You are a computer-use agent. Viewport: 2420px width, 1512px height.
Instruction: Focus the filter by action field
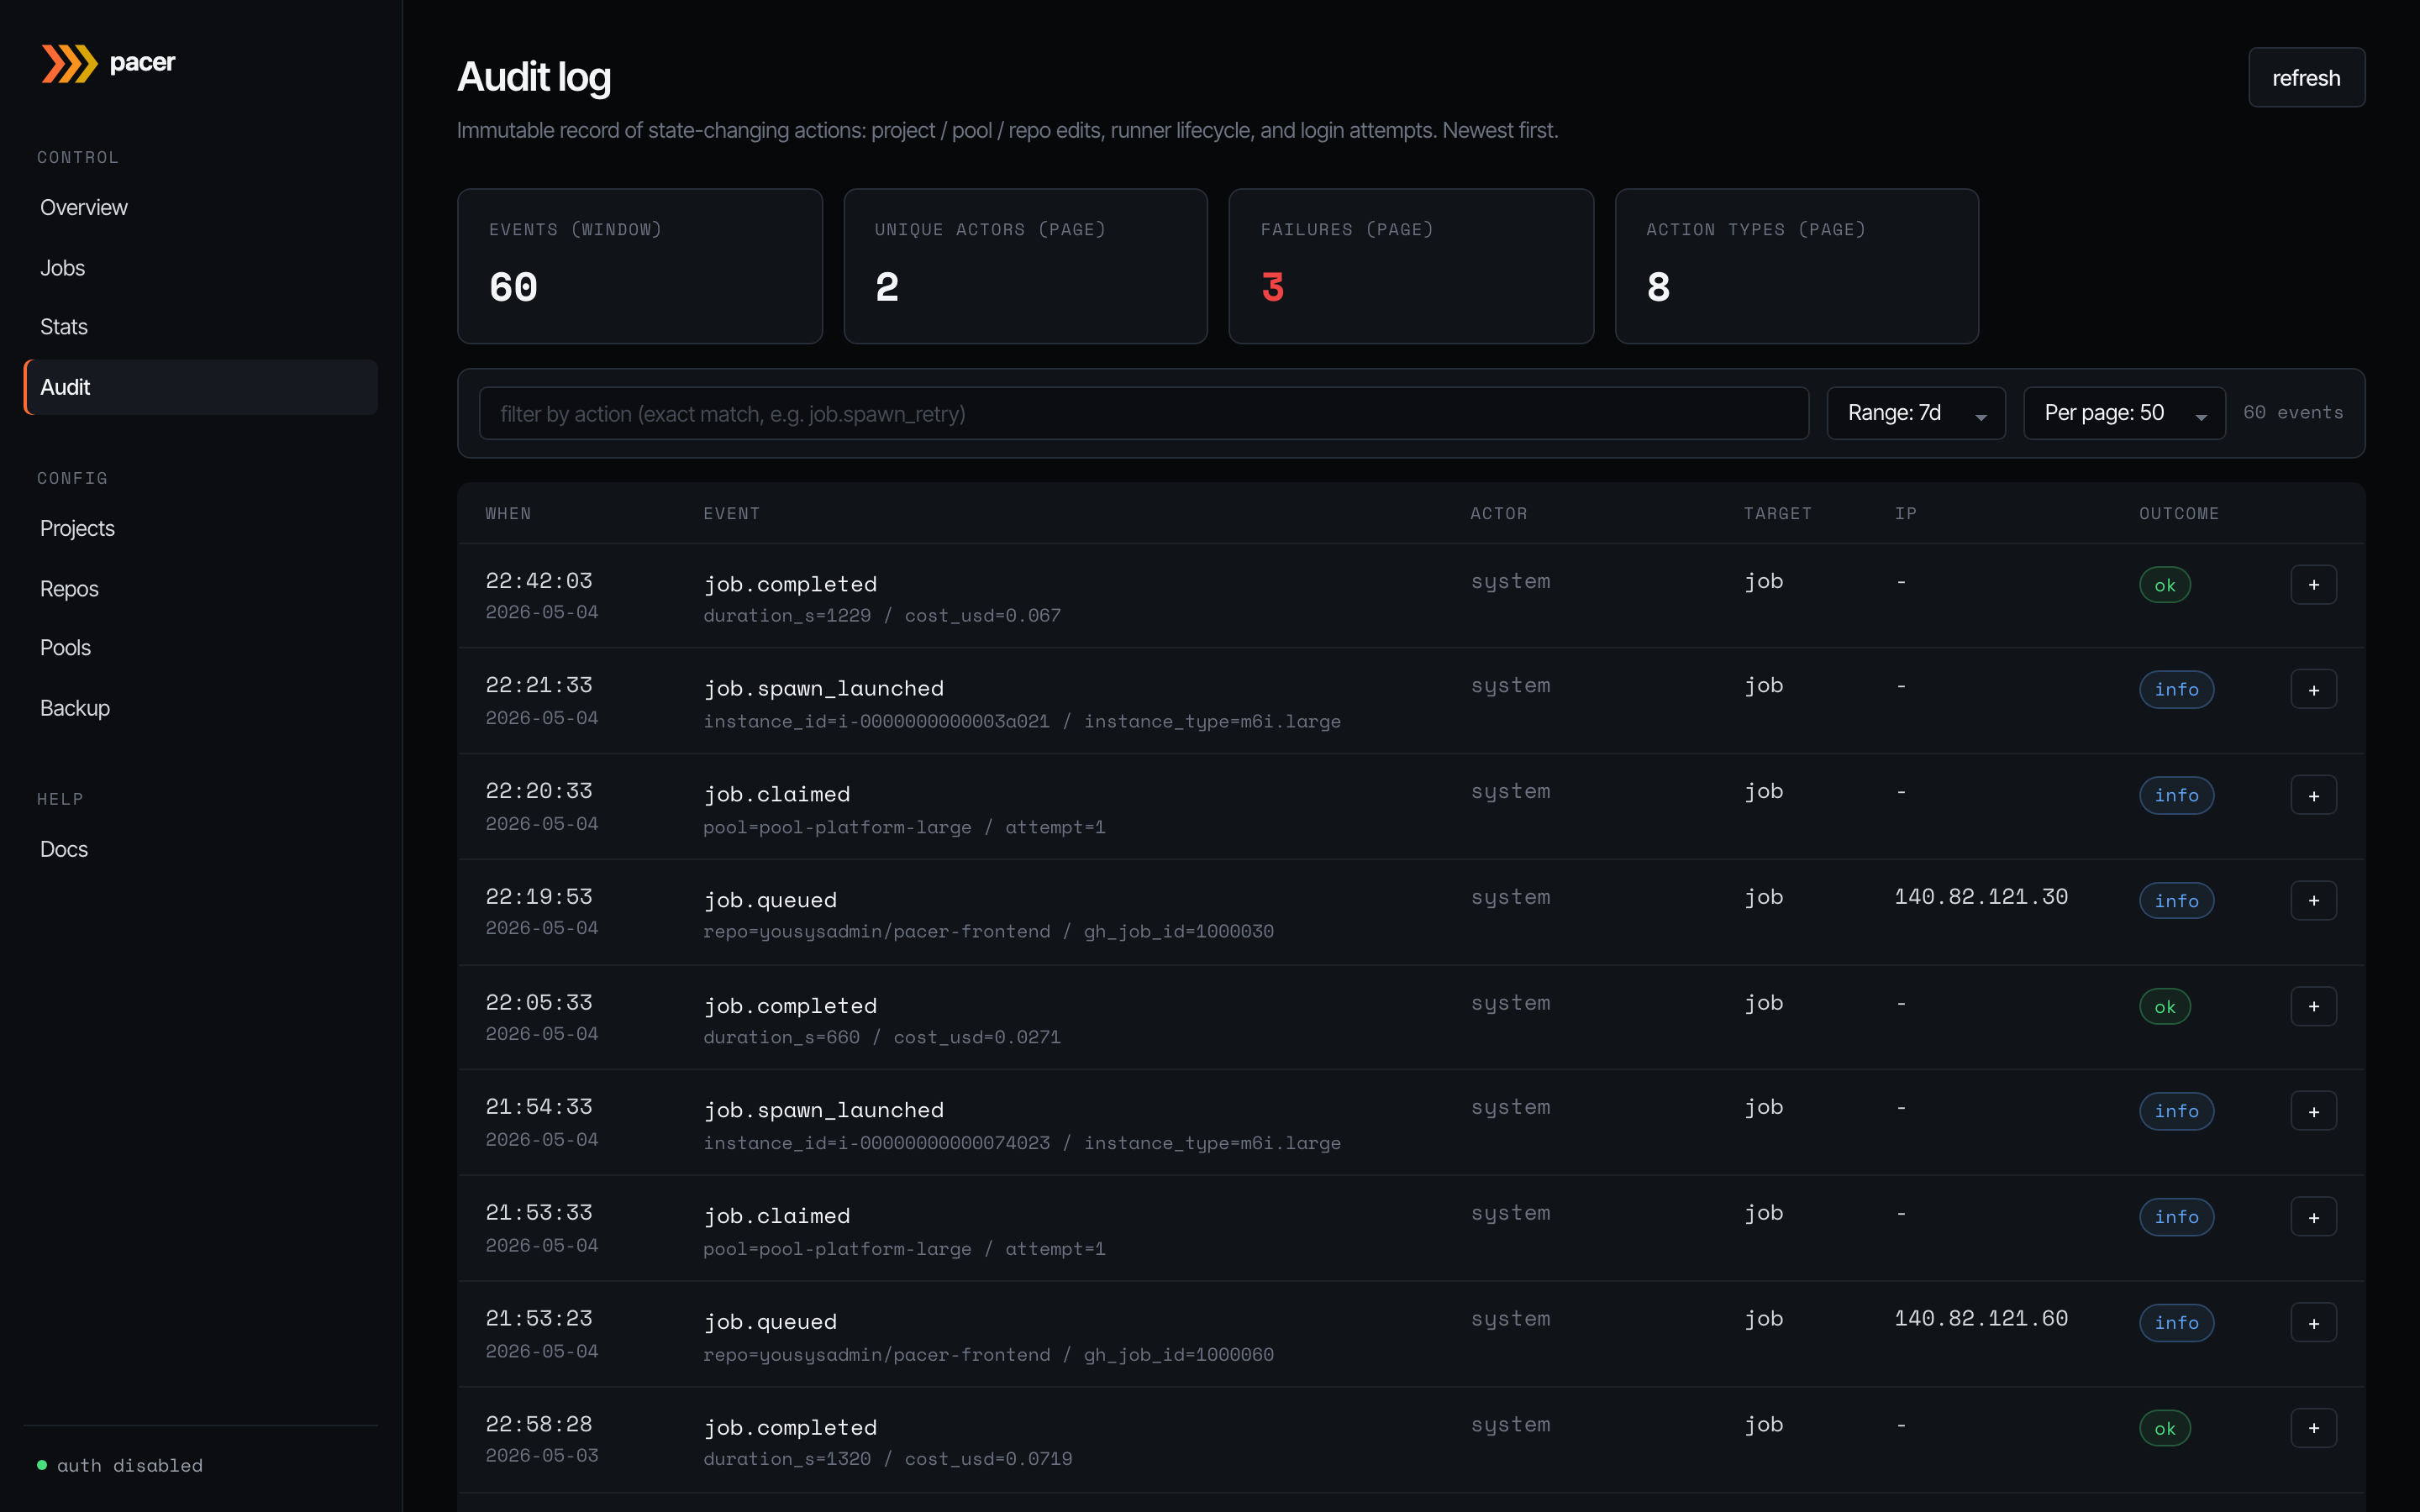pos(1144,413)
